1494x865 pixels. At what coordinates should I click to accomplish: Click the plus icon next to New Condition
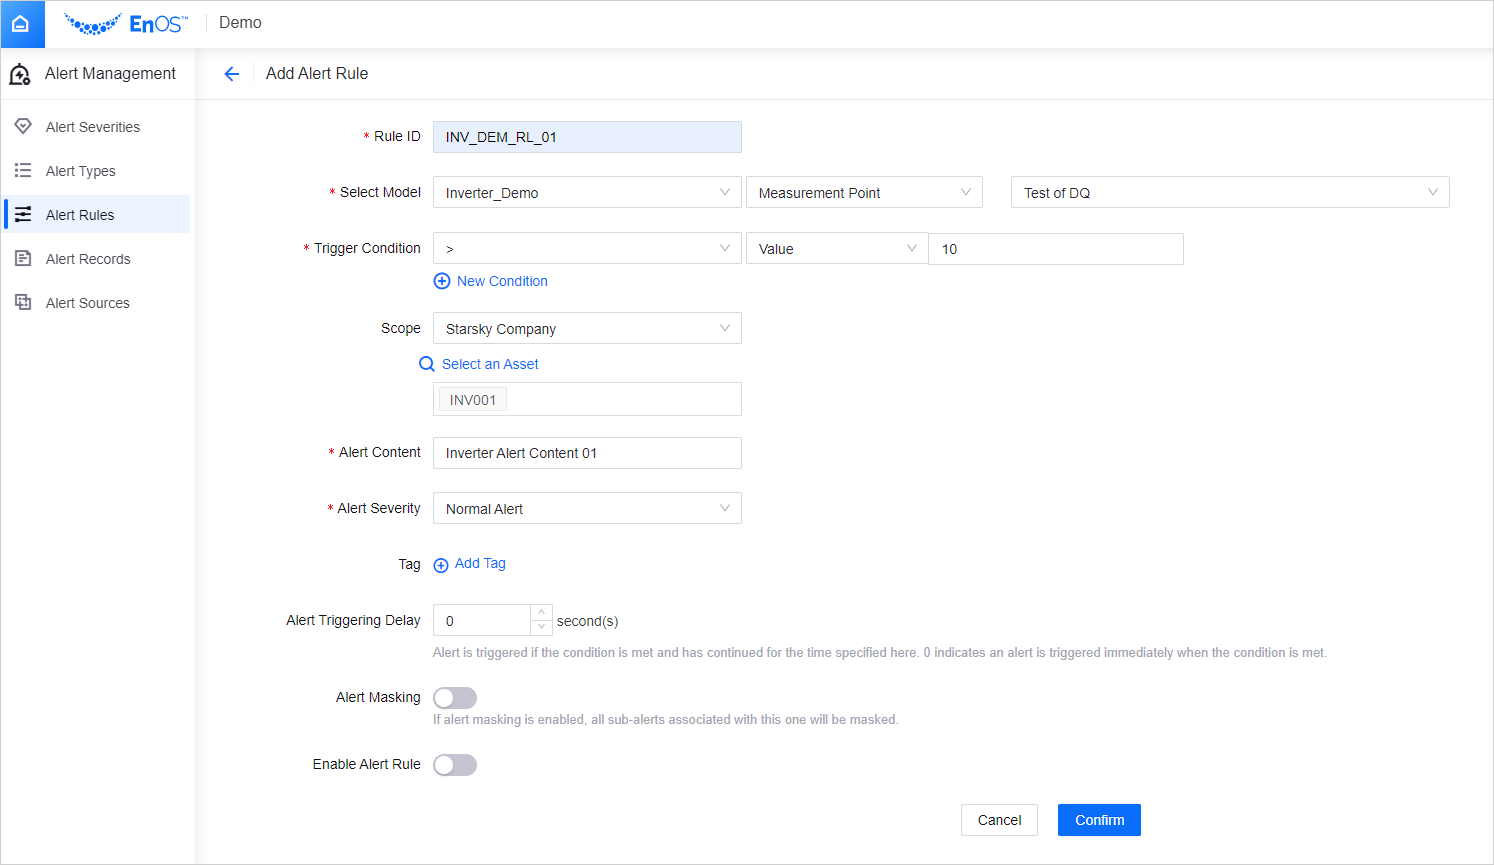[x=442, y=281]
